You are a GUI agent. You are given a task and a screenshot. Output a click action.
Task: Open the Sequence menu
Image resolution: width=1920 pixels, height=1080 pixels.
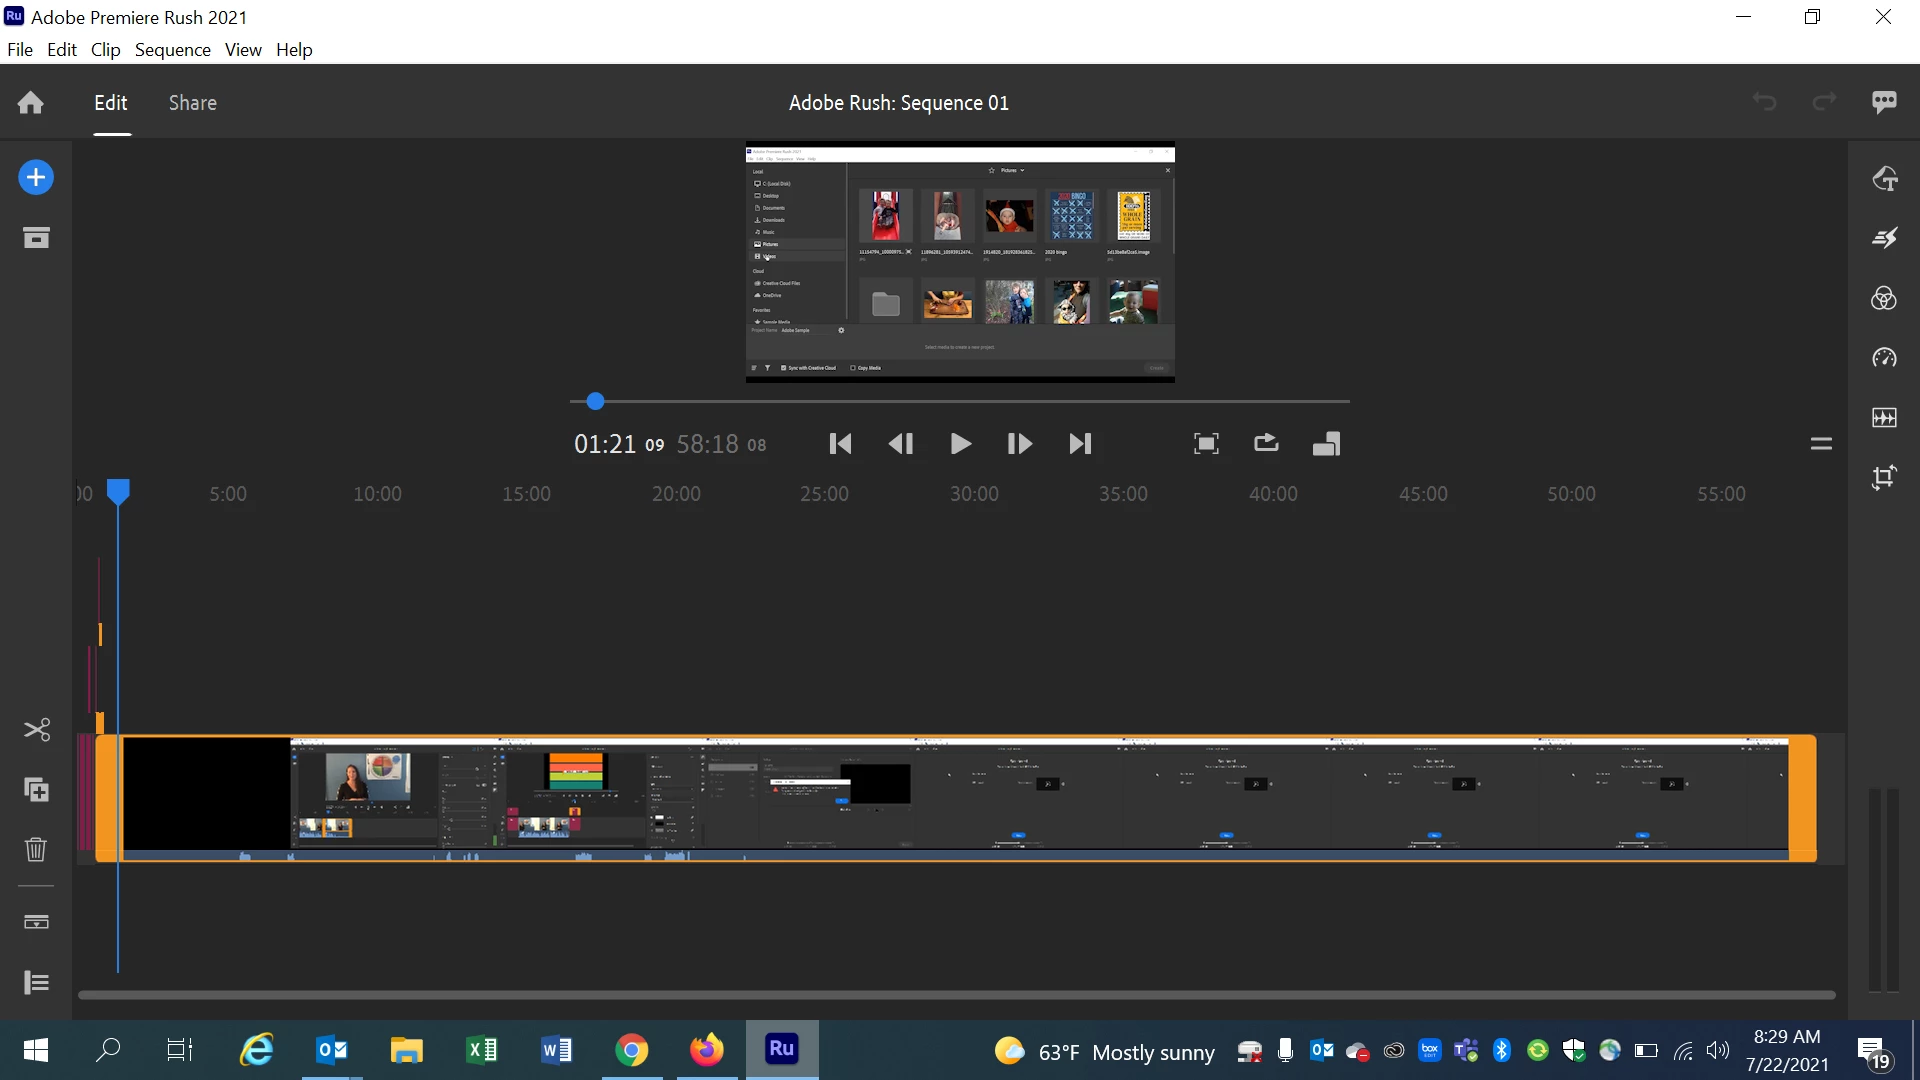172,50
